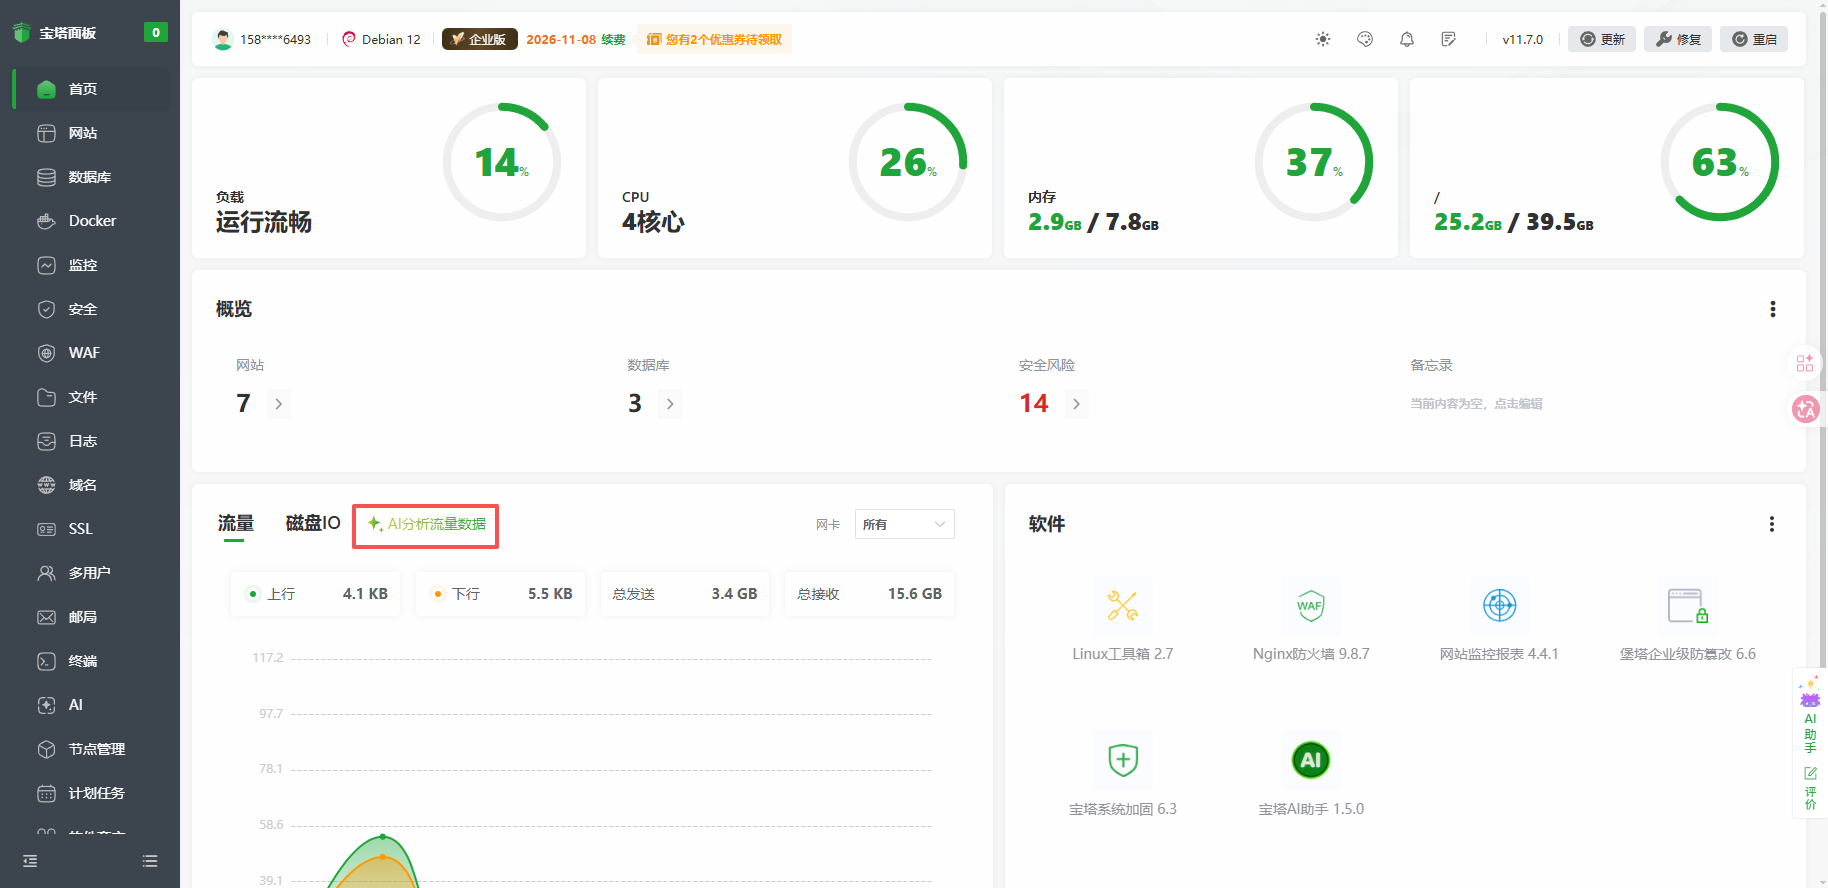This screenshot has height=888, width=1828.
Task: Launch 宝塔AI助手 app icon
Action: [x=1310, y=761]
